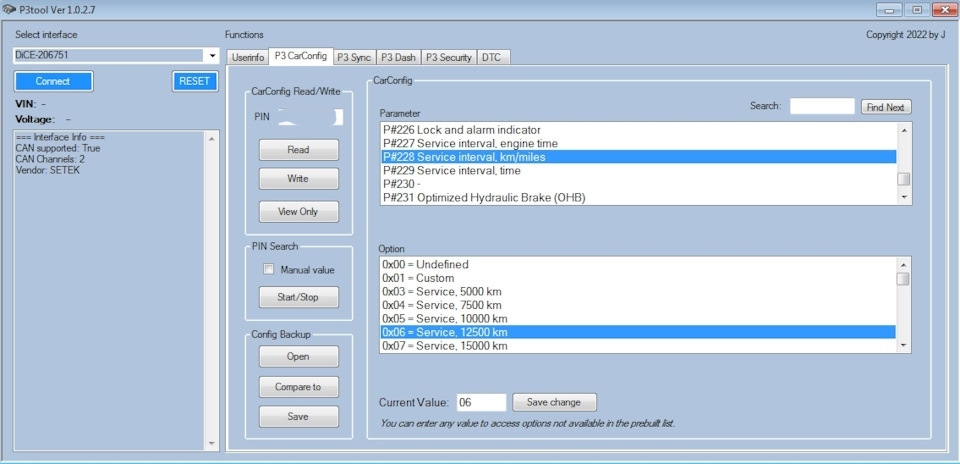Click the Read button

[x=298, y=149]
